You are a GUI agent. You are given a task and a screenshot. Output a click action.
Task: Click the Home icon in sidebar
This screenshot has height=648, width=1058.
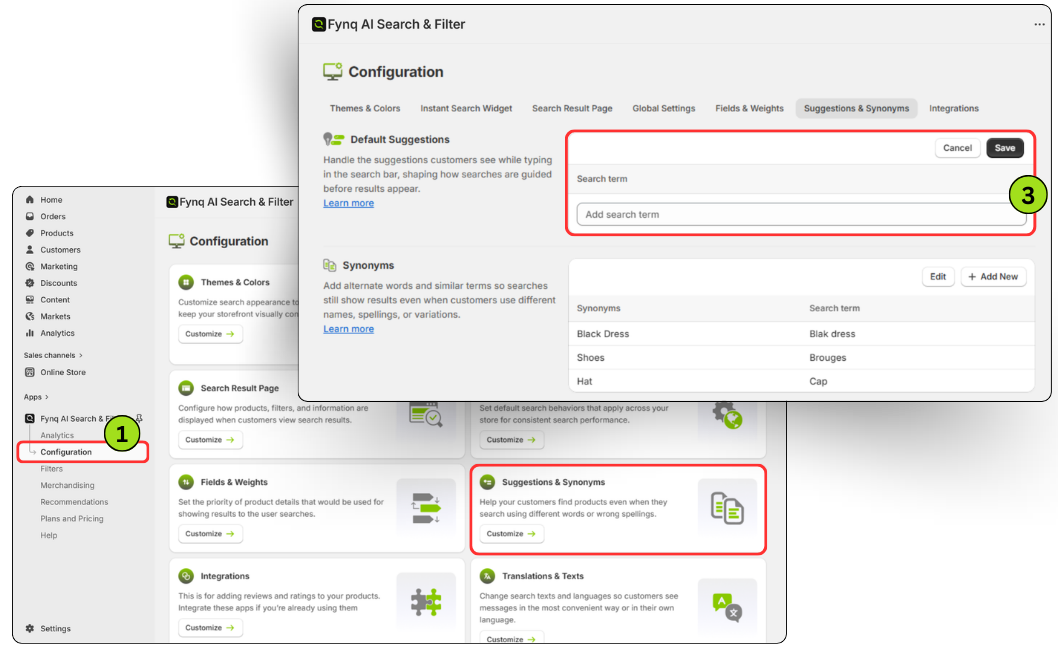(x=30, y=200)
